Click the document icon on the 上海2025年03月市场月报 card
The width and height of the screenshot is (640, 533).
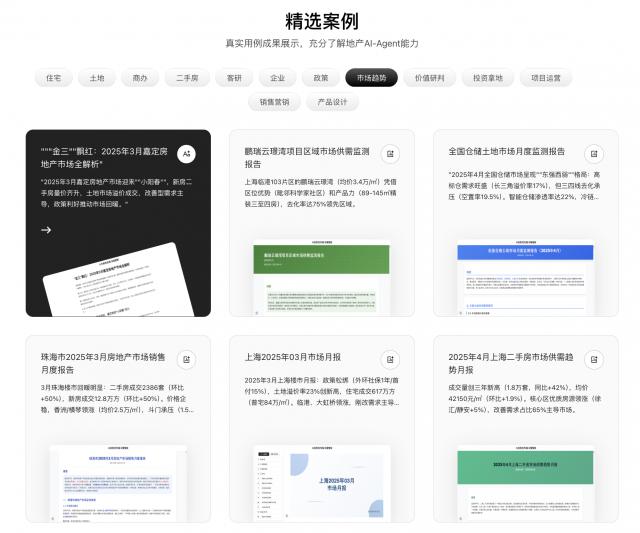(x=390, y=359)
